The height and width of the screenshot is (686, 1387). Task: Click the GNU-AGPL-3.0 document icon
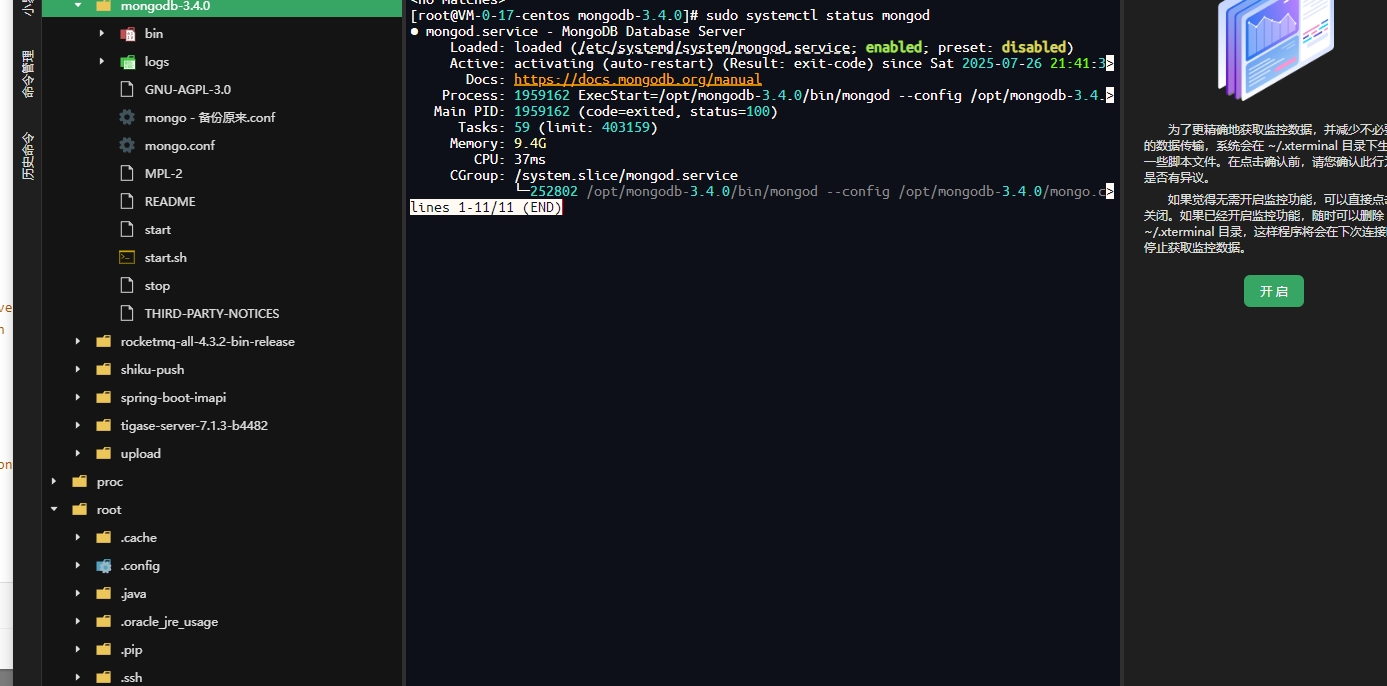(126, 89)
